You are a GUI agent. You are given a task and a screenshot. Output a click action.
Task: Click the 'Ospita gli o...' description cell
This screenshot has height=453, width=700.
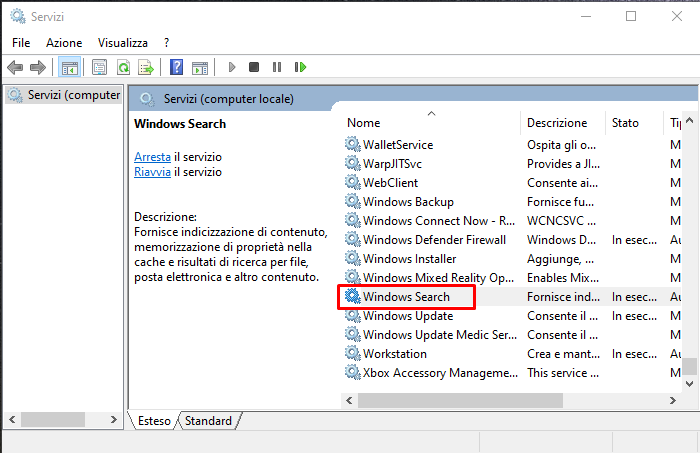(x=561, y=145)
